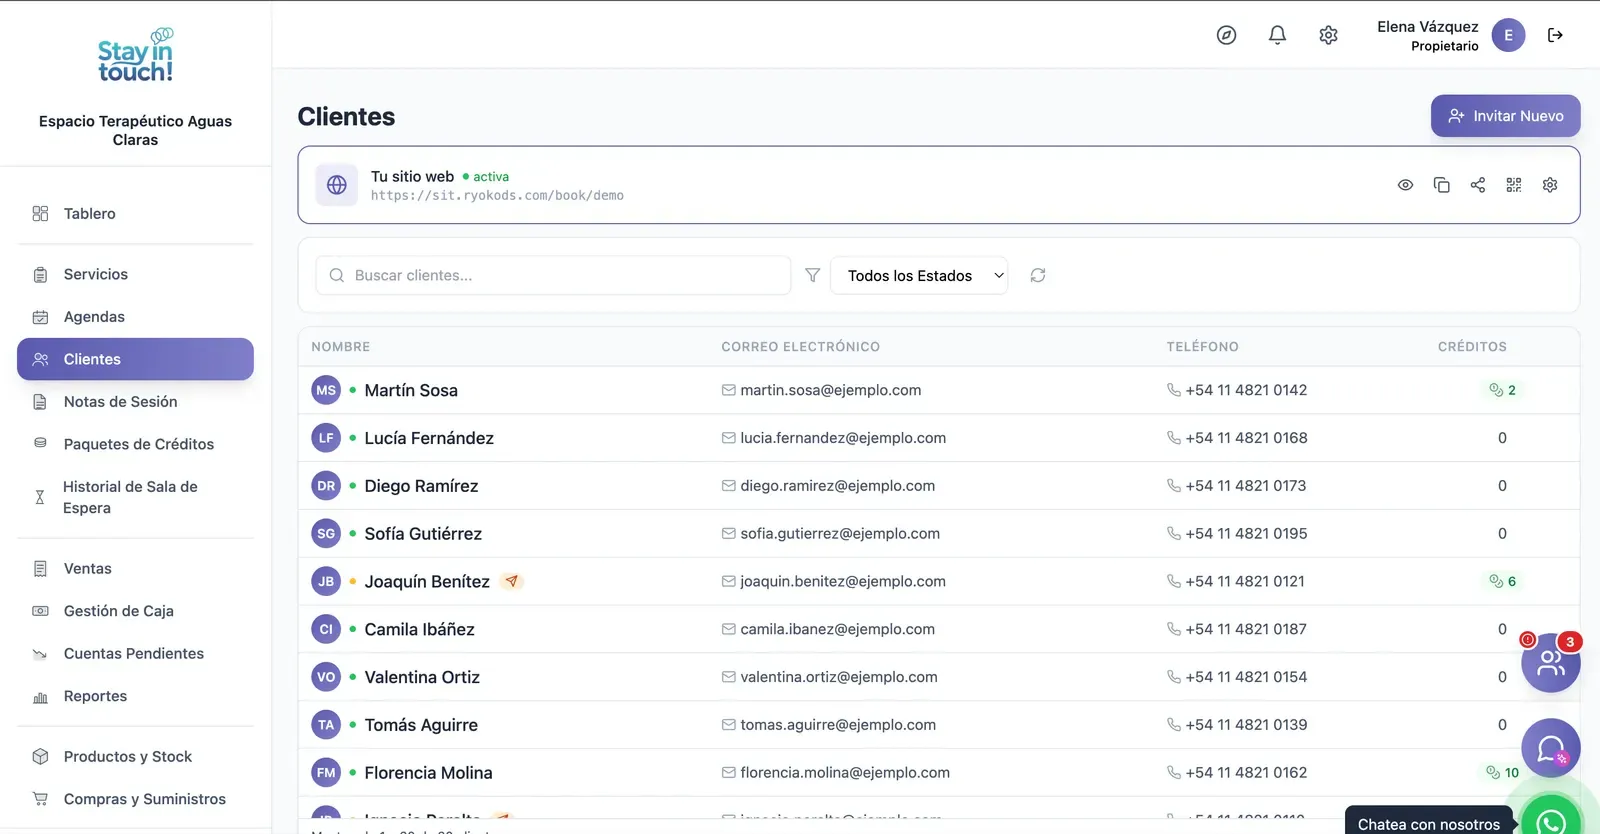Go to Ventas section
Screen dimensions: 1600x834
(x=135, y=568)
